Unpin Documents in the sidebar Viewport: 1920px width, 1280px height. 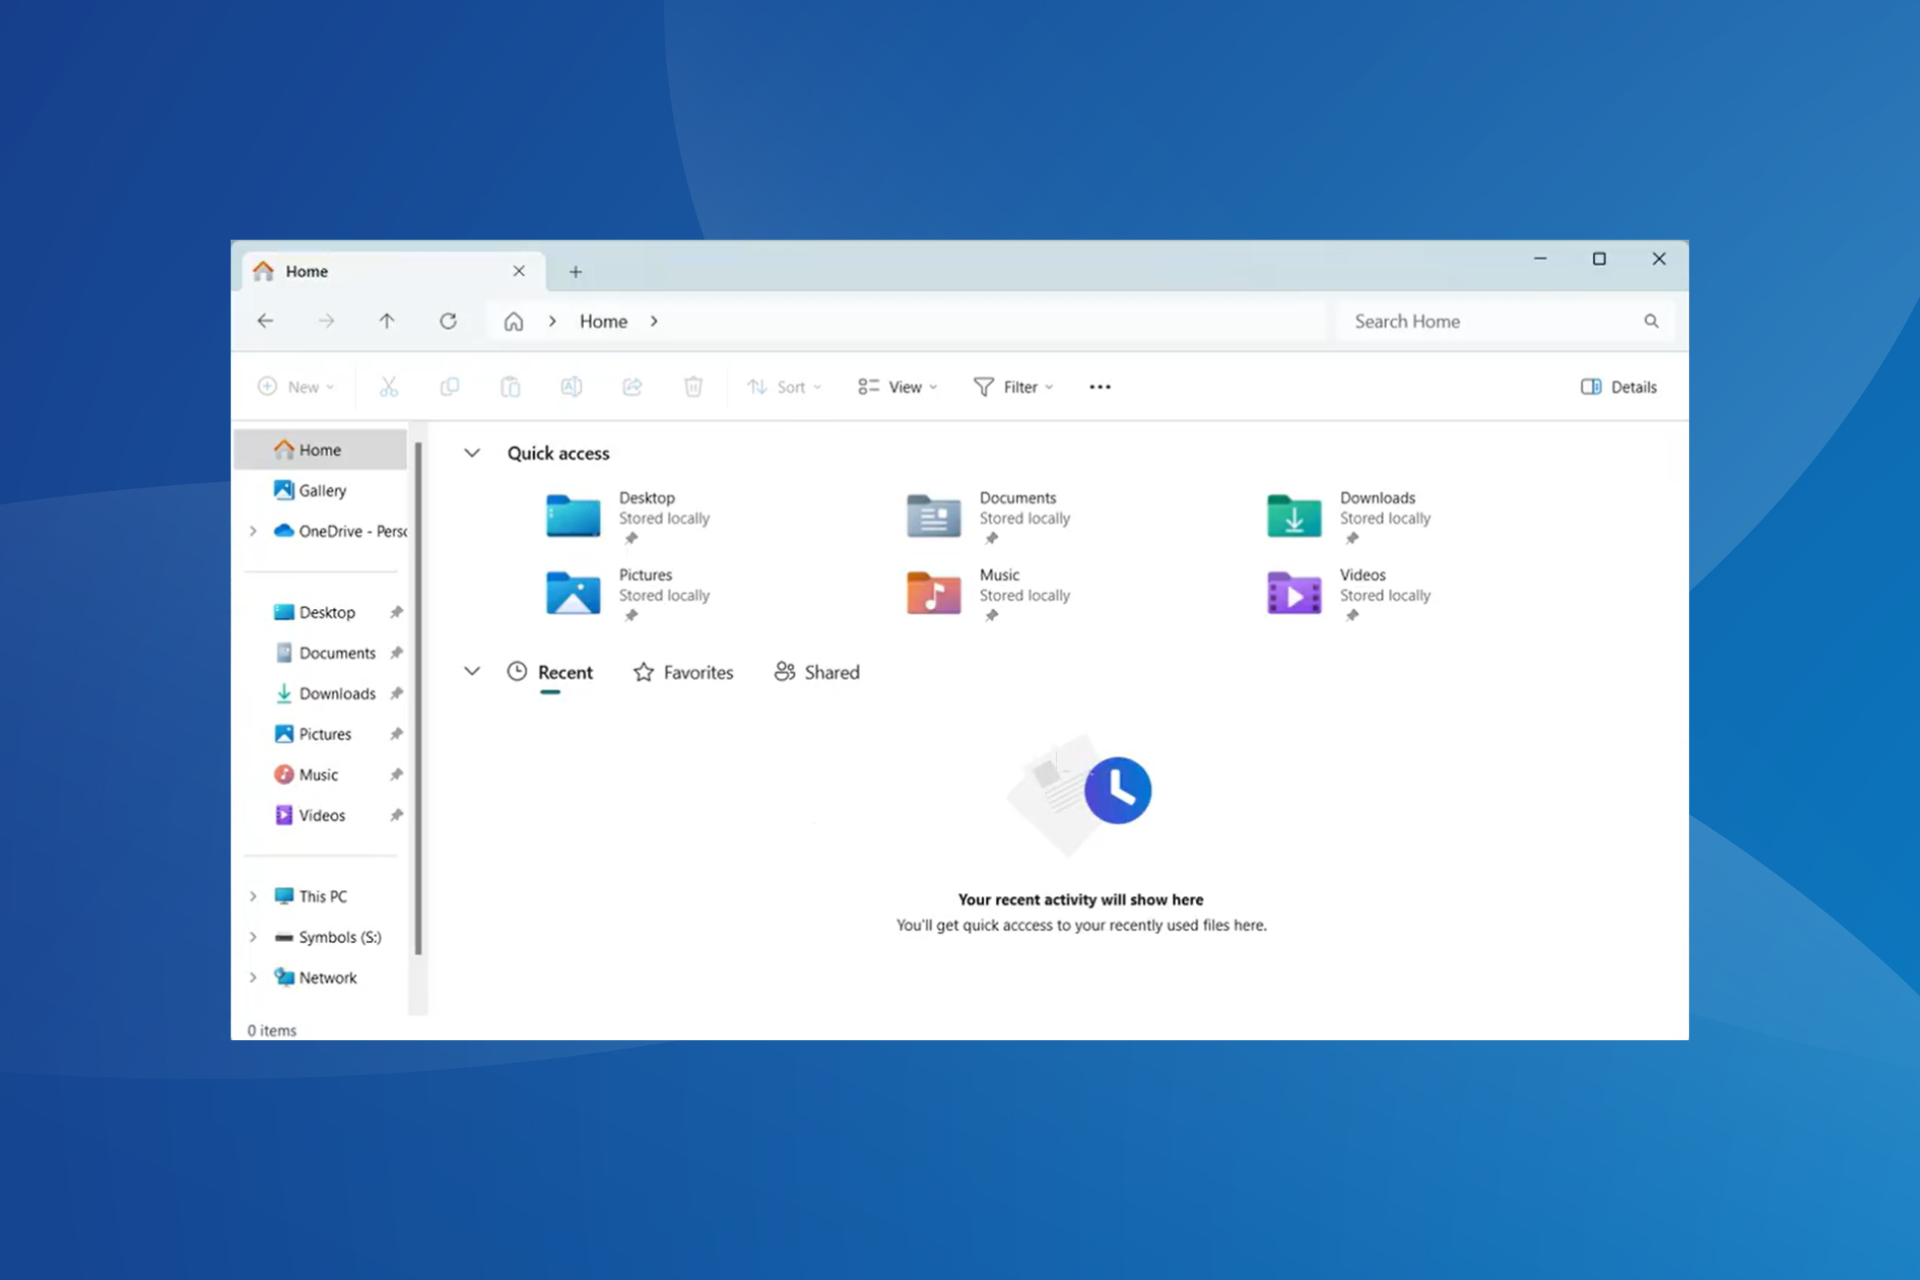(396, 653)
